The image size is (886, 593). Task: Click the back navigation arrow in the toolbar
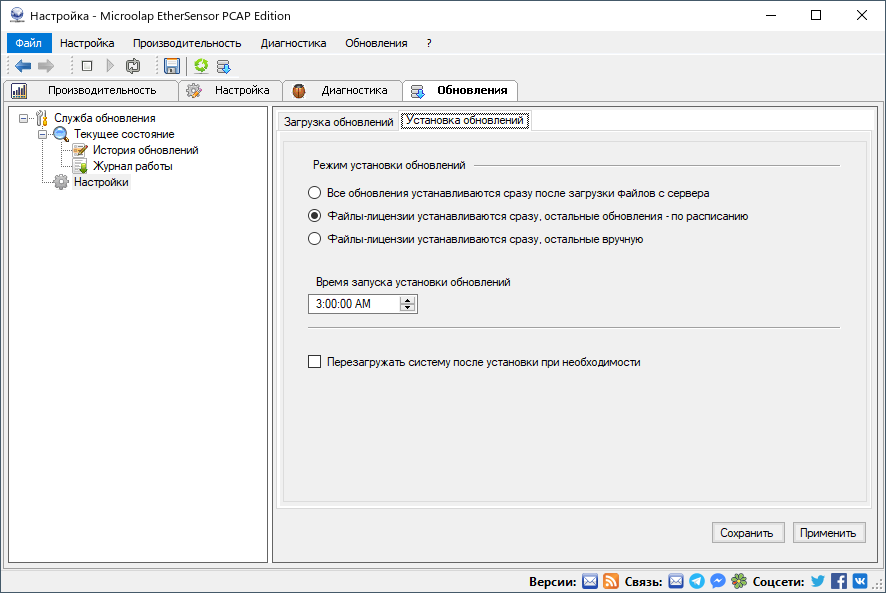click(22, 66)
